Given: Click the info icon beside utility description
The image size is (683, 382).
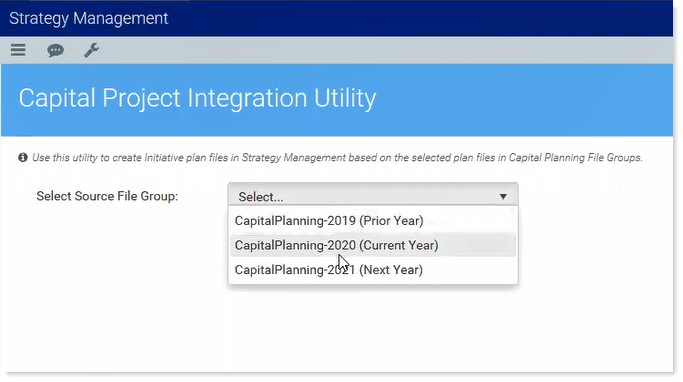Looking at the screenshot, I should (23, 157).
